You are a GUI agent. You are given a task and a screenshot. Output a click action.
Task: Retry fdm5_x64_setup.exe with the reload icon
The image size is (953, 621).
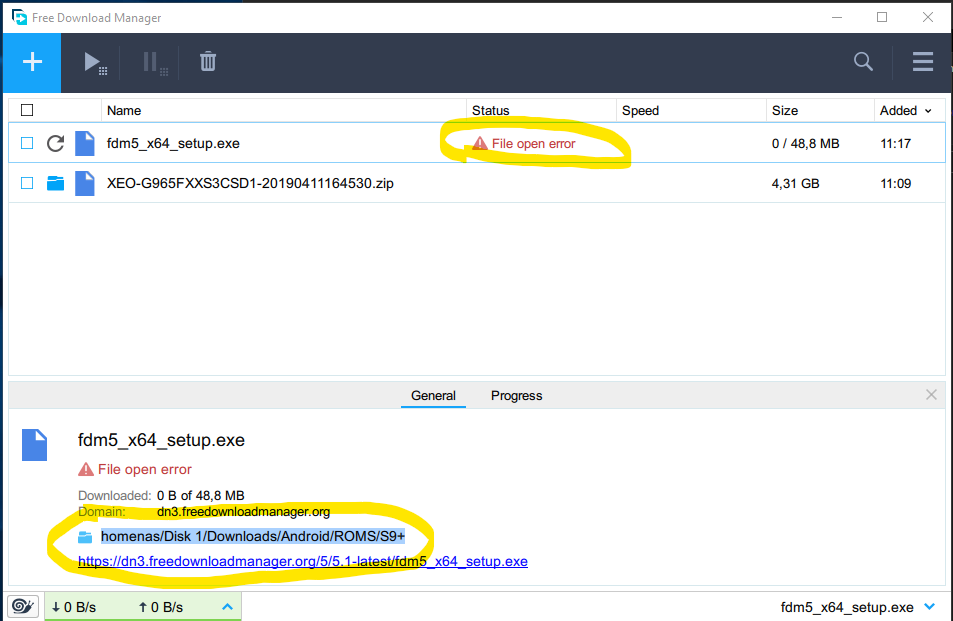pos(55,143)
